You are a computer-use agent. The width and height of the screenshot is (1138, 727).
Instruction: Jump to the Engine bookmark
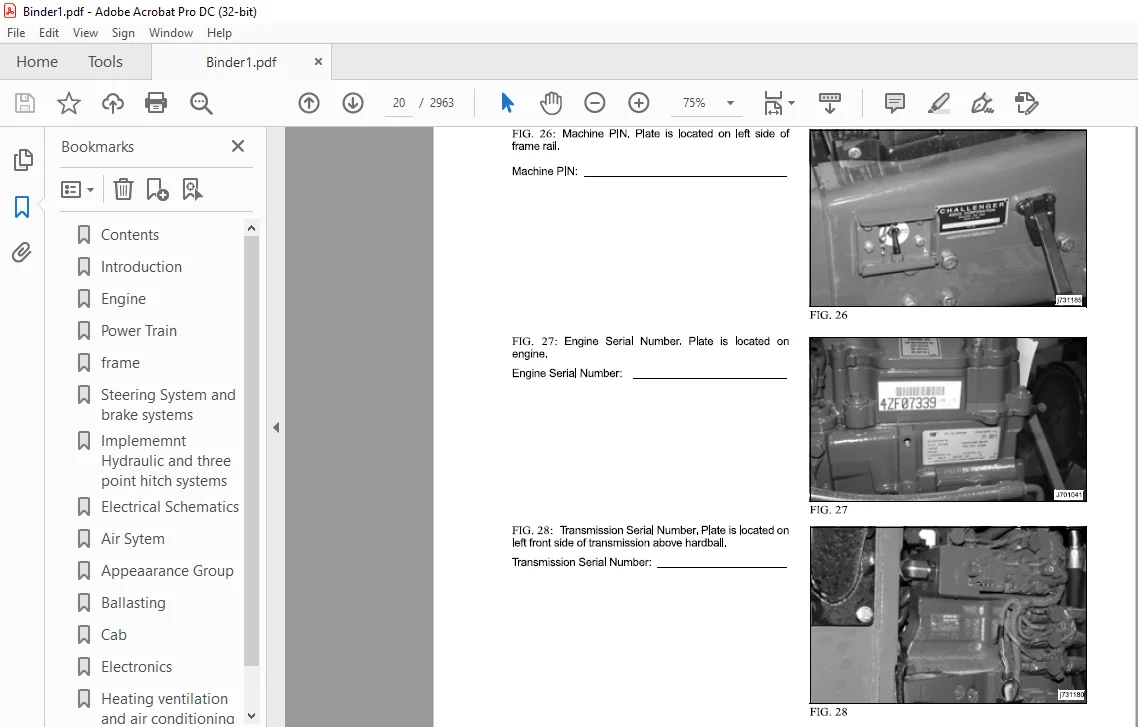(123, 298)
